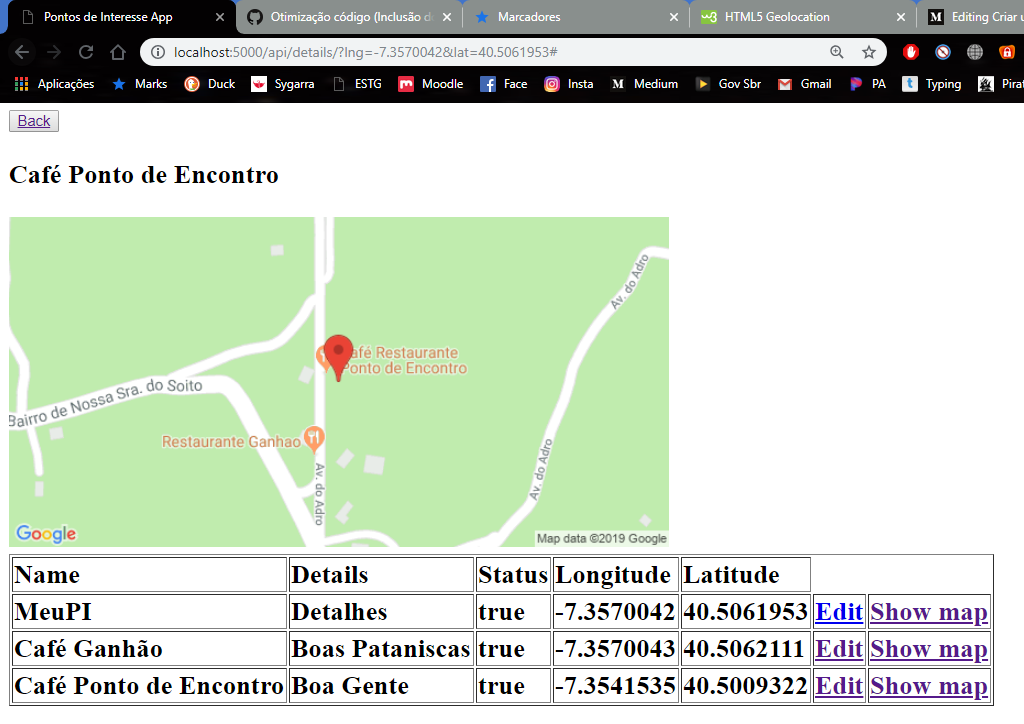This screenshot has height=724, width=1024.
Task: Open the Gmail bookmark
Action: [x=805, y=84]
